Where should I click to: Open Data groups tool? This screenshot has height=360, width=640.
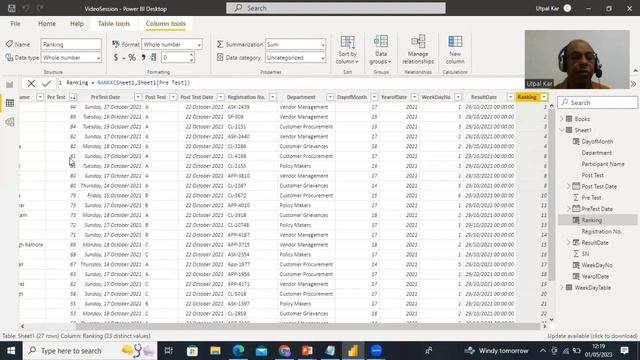pyautogui.click(x=380, y=49)
